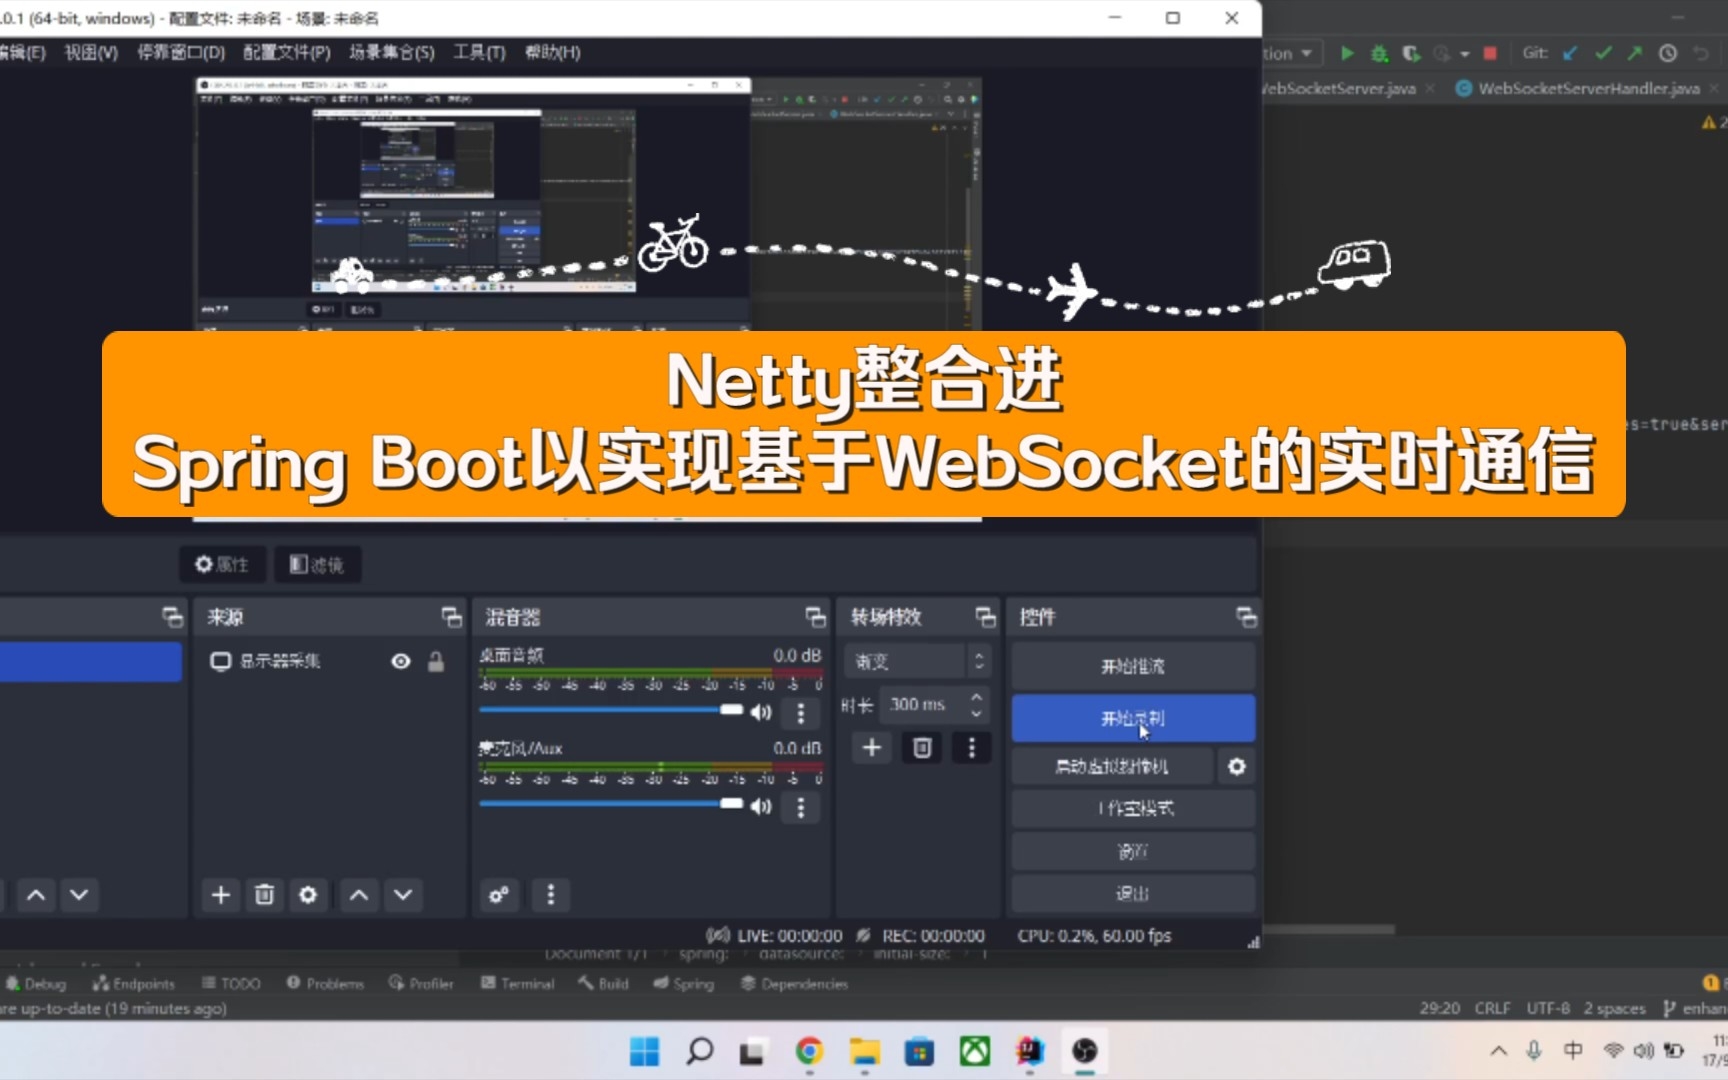
Task: Move the selected source down
Action: tap(403, 895)
